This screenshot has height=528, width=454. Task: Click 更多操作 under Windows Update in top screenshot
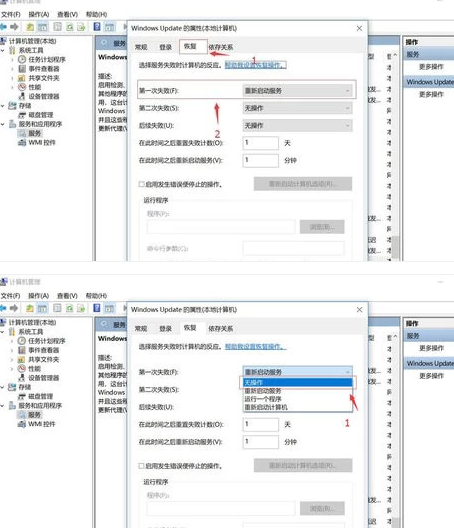(x=431, y=94)
